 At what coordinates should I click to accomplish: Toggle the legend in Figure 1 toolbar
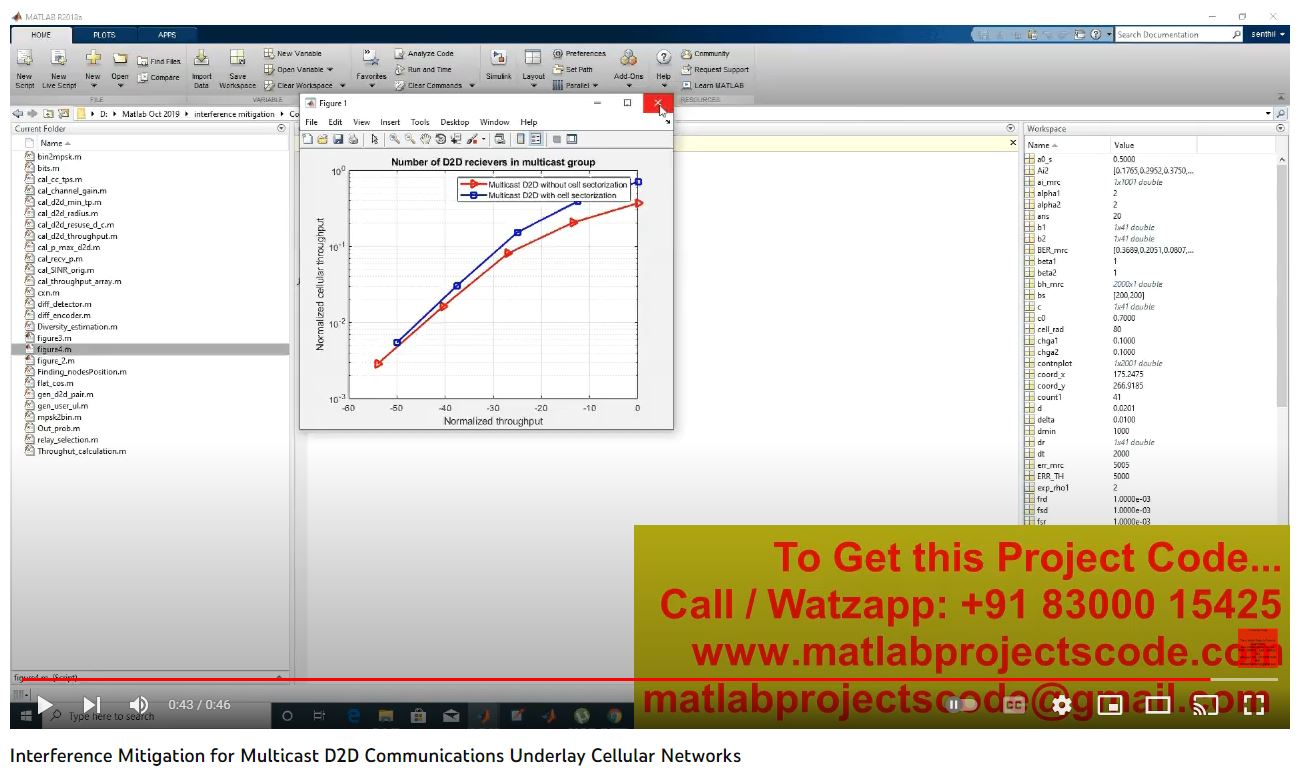click(536, 139)
